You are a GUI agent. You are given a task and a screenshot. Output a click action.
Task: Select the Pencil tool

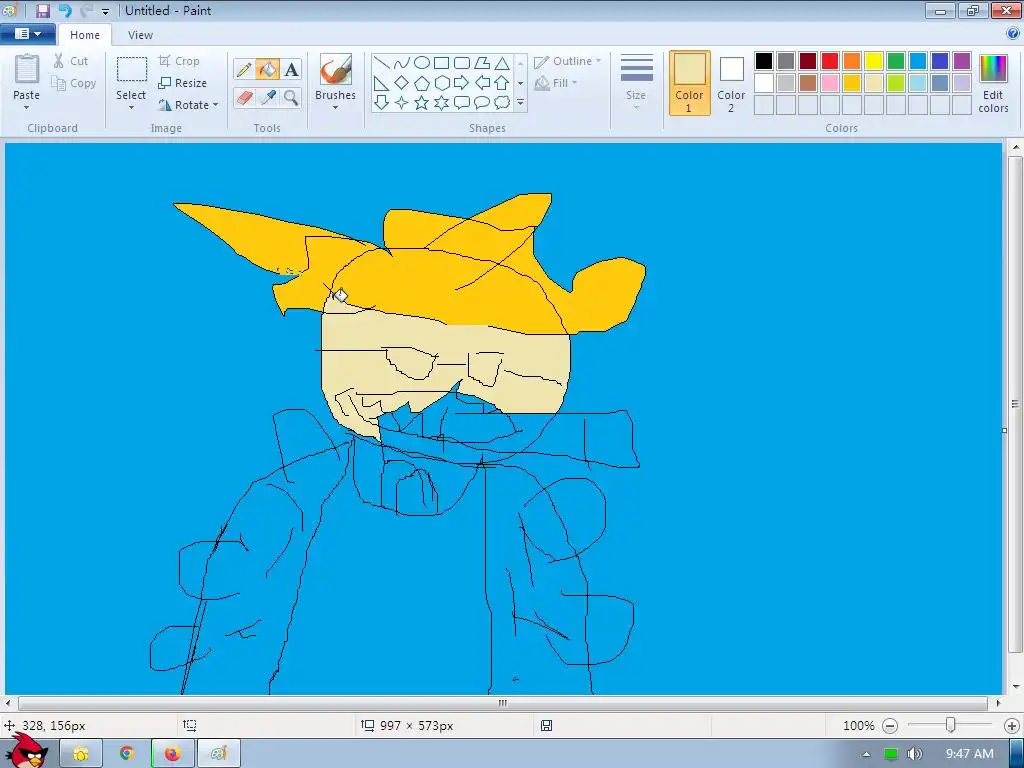[x=244, y=69]
